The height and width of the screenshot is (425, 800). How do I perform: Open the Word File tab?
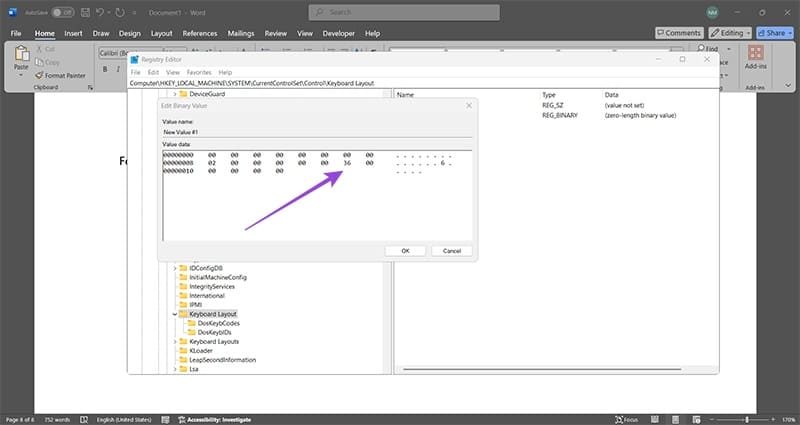pyautogui.click(x=16, y=33)
